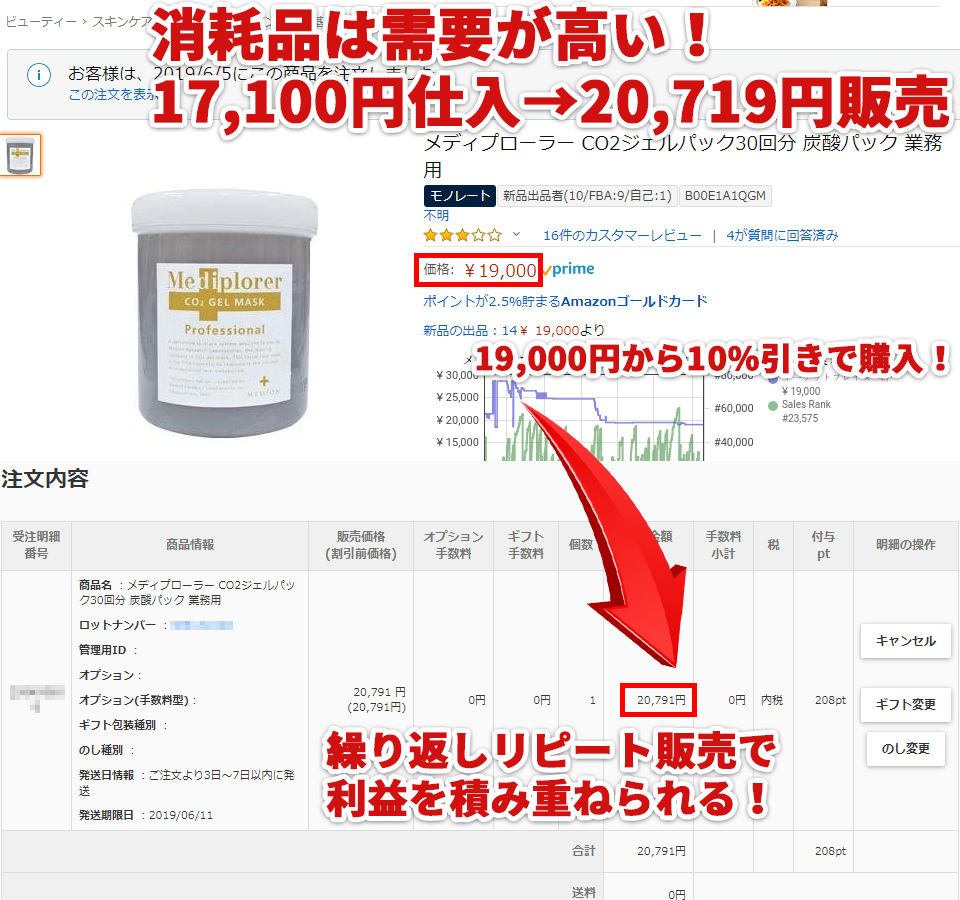Open the 不明 link
Image resolution: width=960 pixels, height=900 pixels.
(436, 216)
